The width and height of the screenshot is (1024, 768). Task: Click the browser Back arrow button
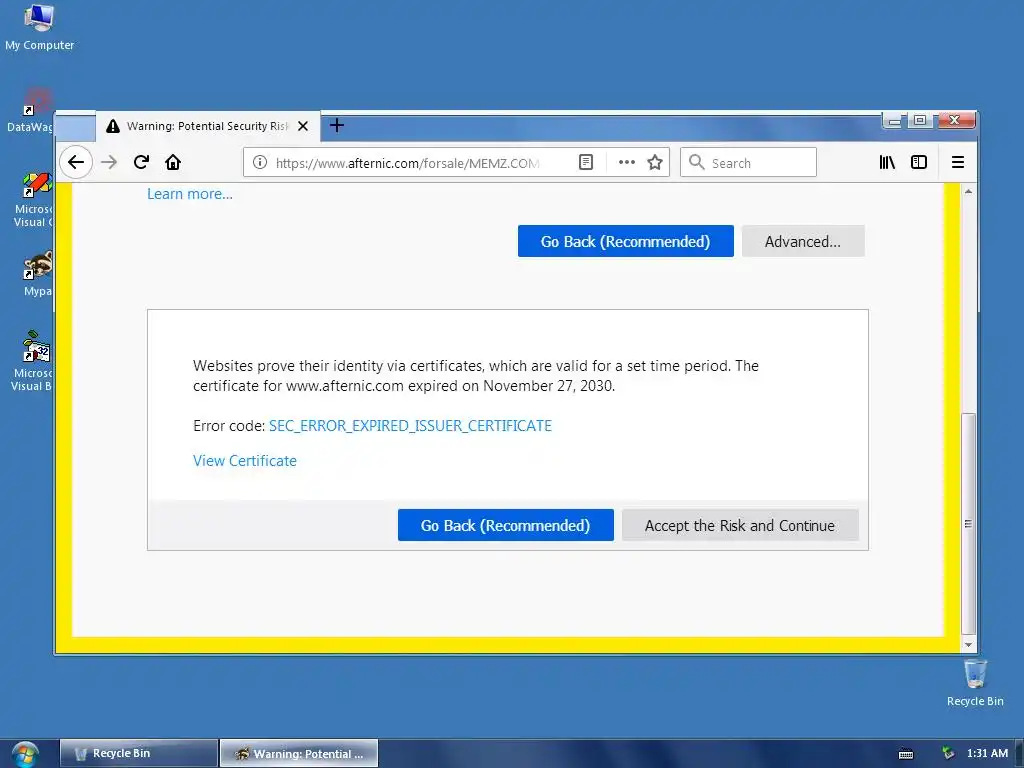76,162
